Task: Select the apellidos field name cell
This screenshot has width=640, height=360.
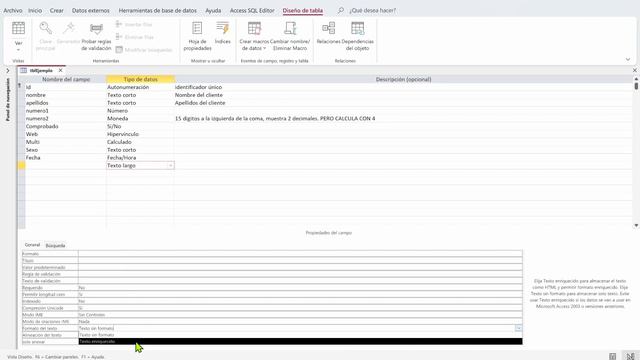Action: [x=65, y=103]
